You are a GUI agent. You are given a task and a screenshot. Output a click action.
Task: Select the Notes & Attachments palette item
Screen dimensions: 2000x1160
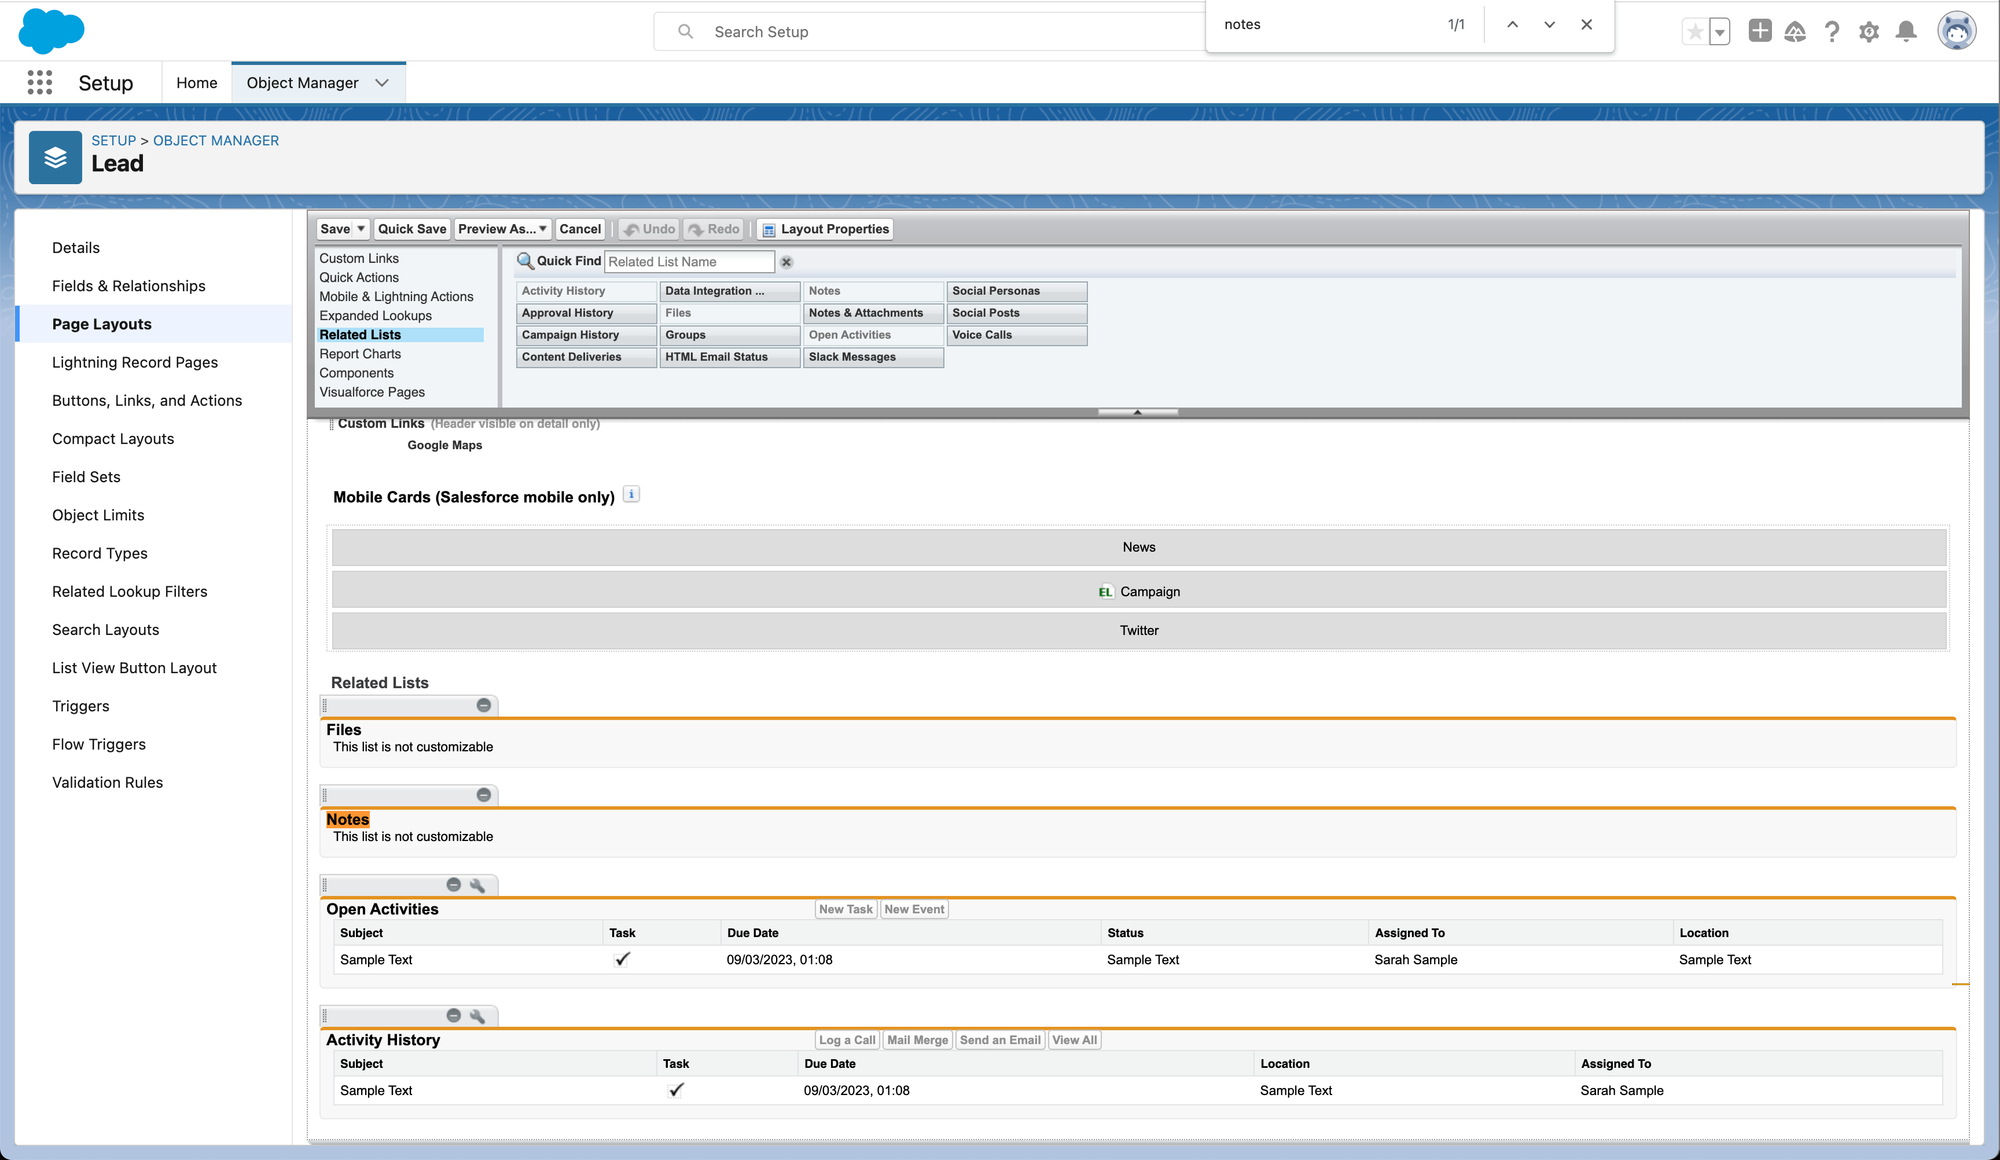(874, 313)
